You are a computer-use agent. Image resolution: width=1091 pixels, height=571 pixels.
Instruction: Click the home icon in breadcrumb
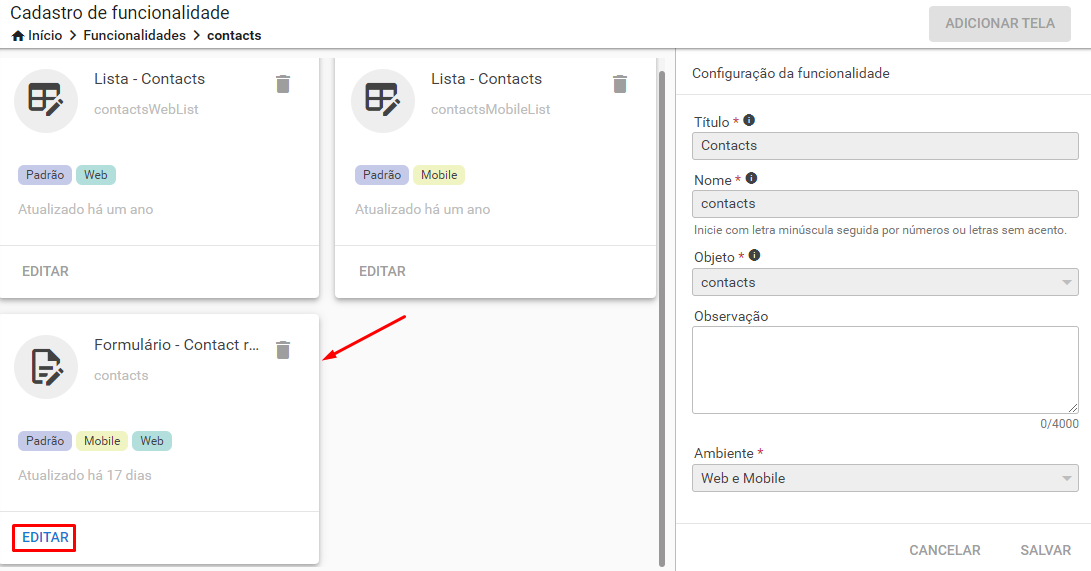coord(17,35)
